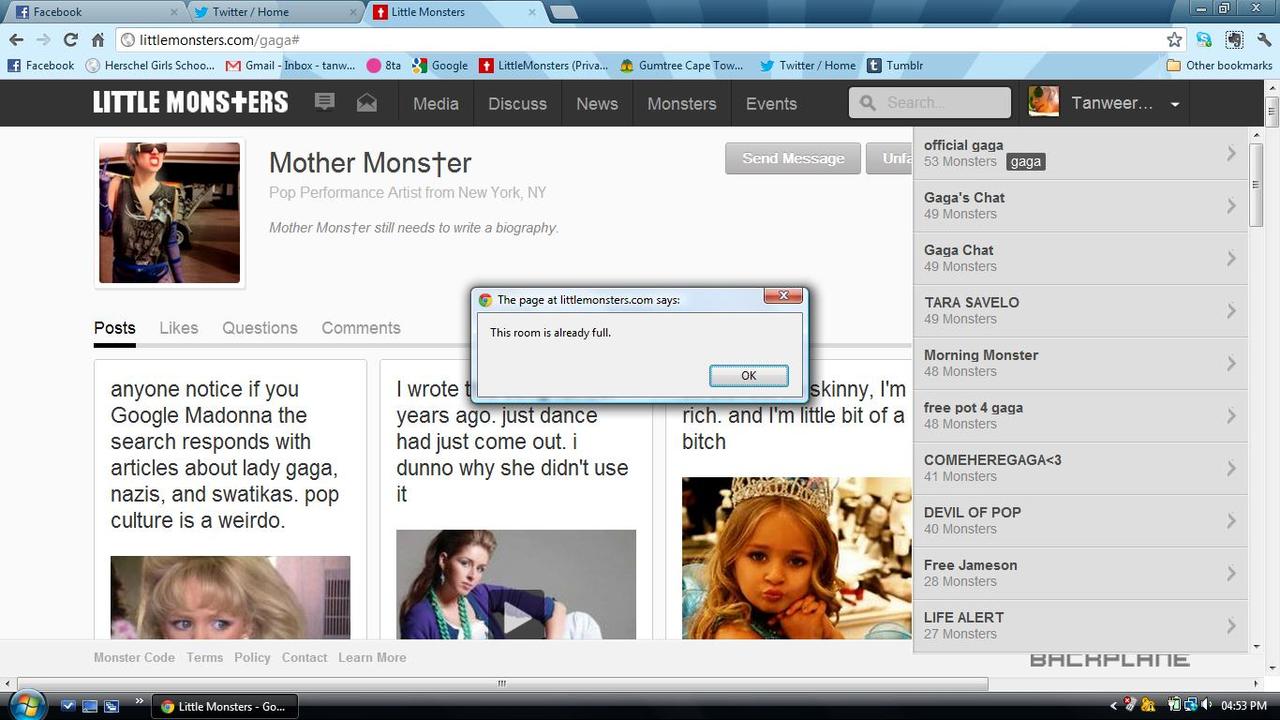Click the Little Monsters Chrome taskbar button
This screenshot has width=1280, height=720.
coord(226,706)
